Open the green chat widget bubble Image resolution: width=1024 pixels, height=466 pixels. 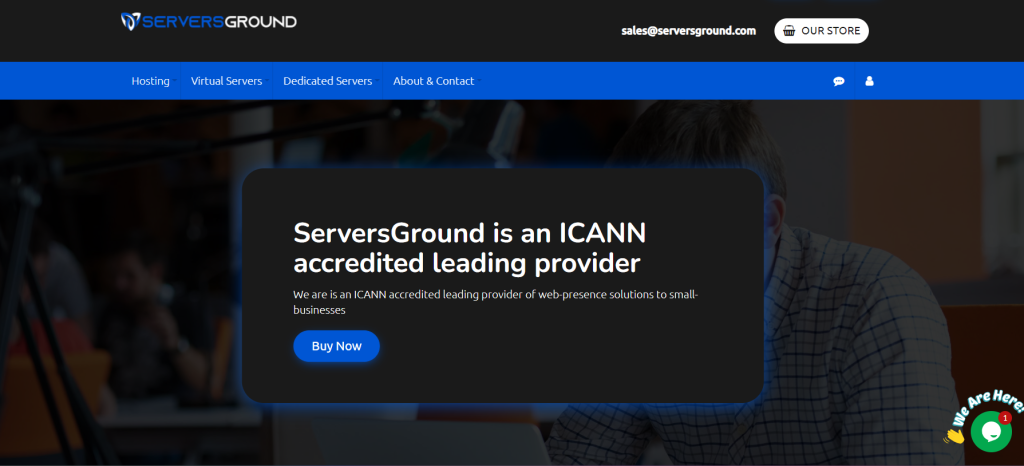click(991, 431)
